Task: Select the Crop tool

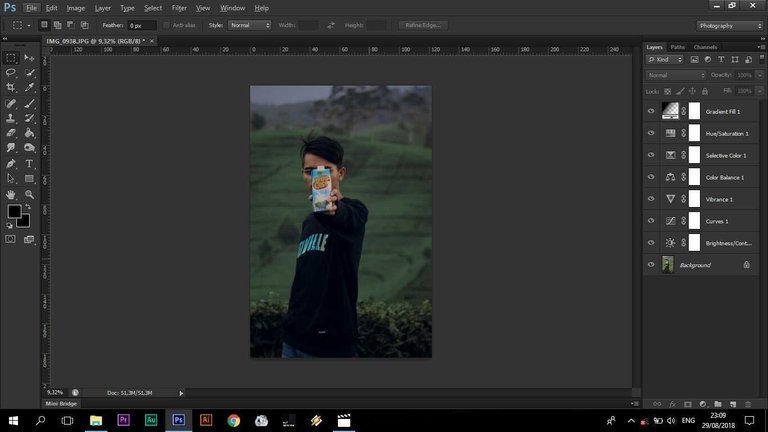Action: point(10,88)
